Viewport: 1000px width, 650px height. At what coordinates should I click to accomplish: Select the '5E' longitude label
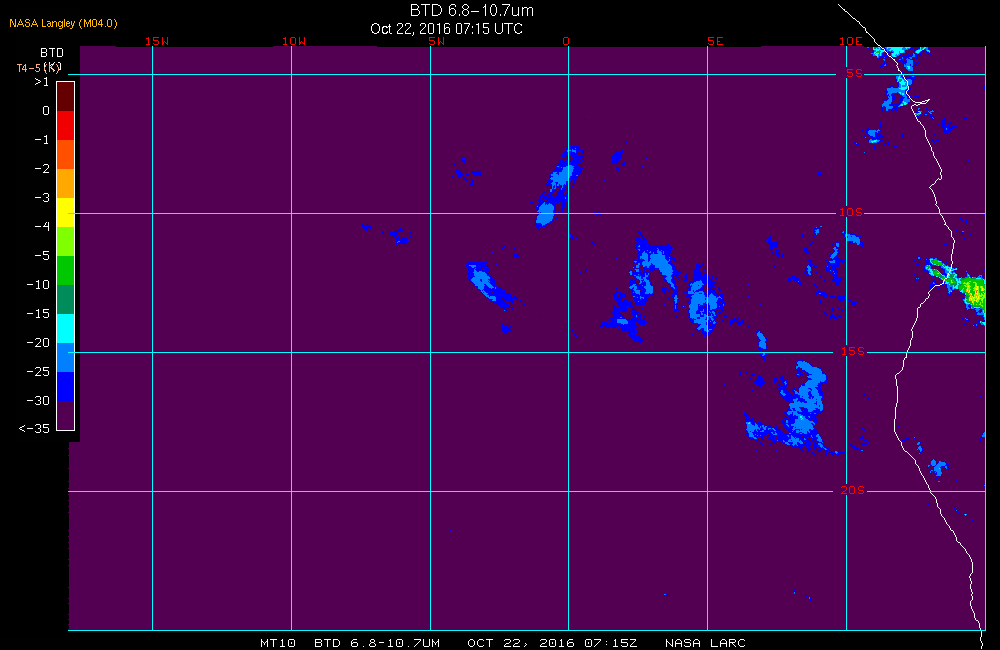pos(716,41)
